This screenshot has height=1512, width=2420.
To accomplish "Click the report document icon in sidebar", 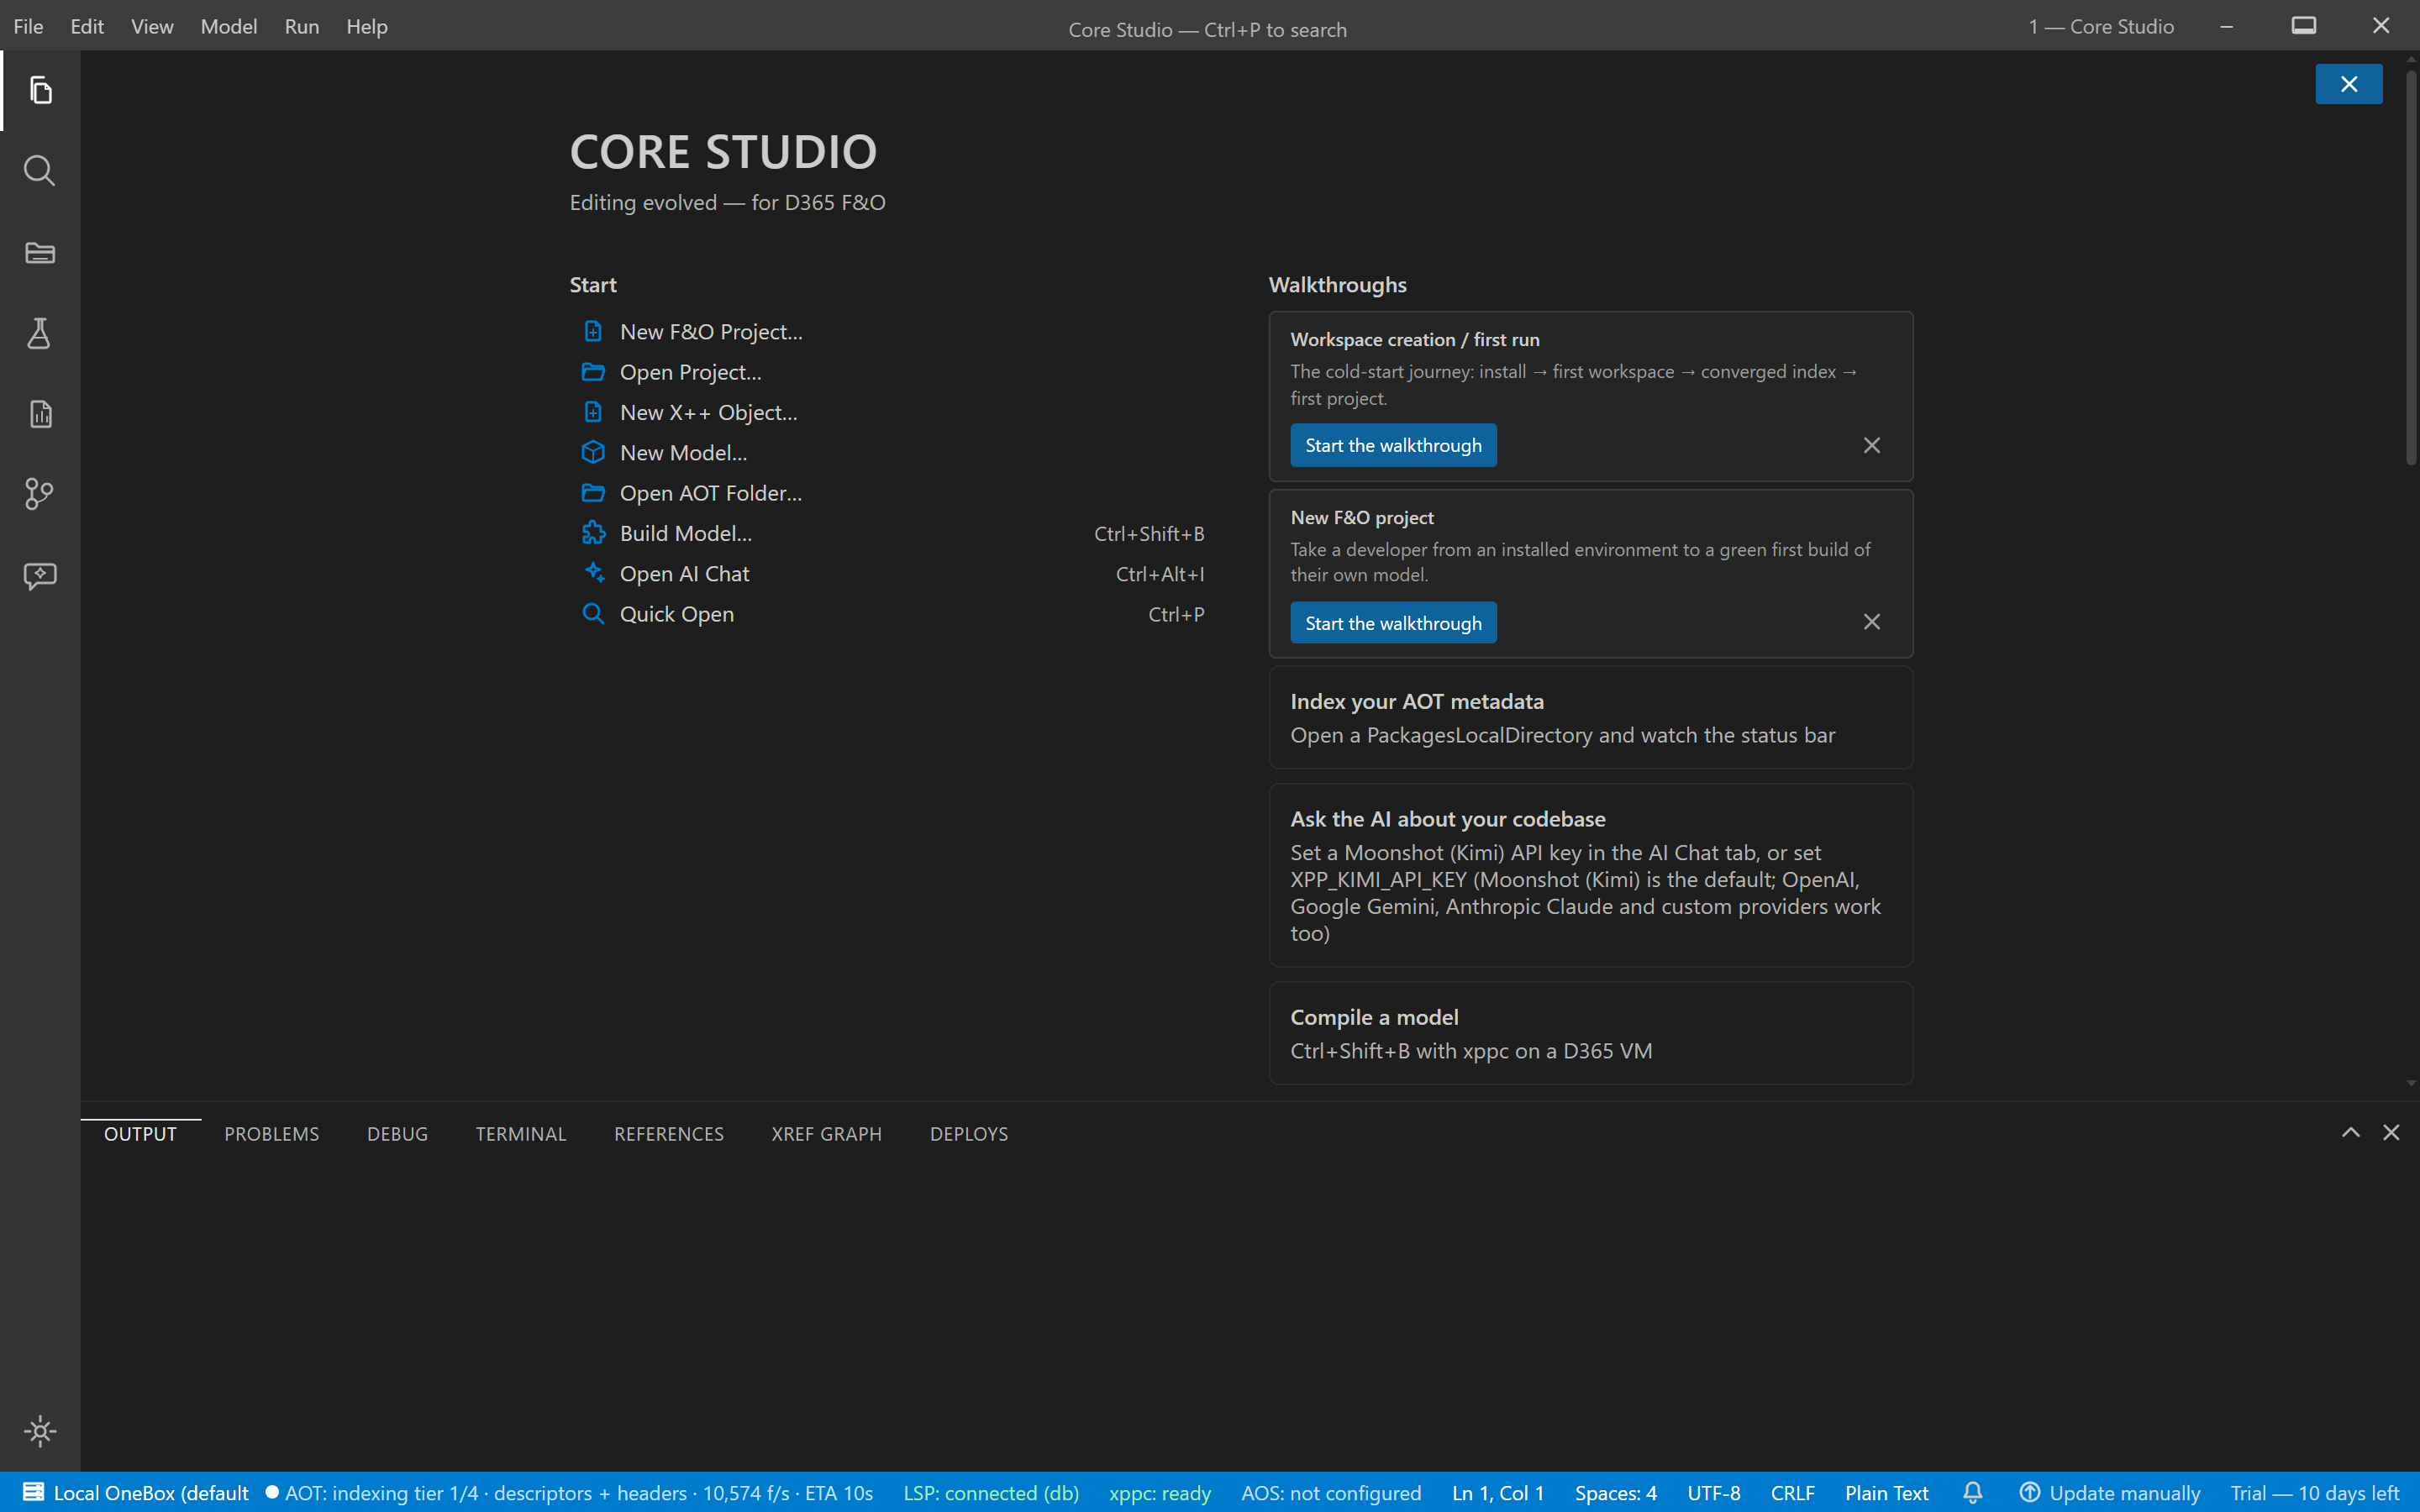I will coord(40,414).
